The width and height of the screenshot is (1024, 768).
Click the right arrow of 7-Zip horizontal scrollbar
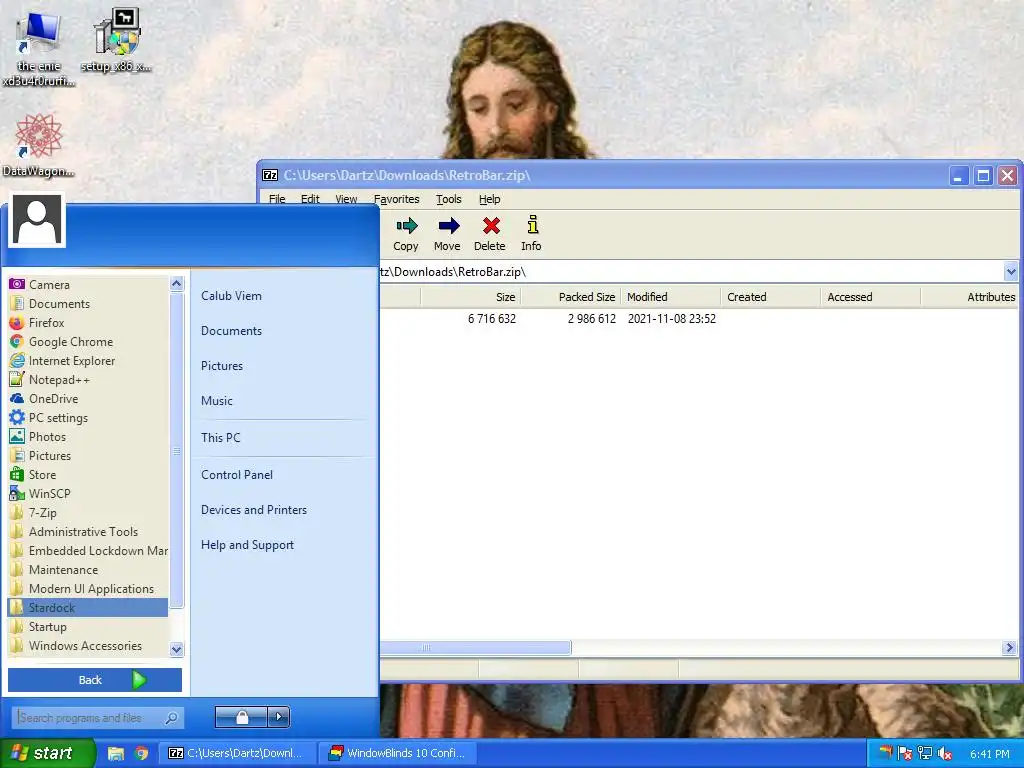pyautogui.click(x=1010, y=648)
